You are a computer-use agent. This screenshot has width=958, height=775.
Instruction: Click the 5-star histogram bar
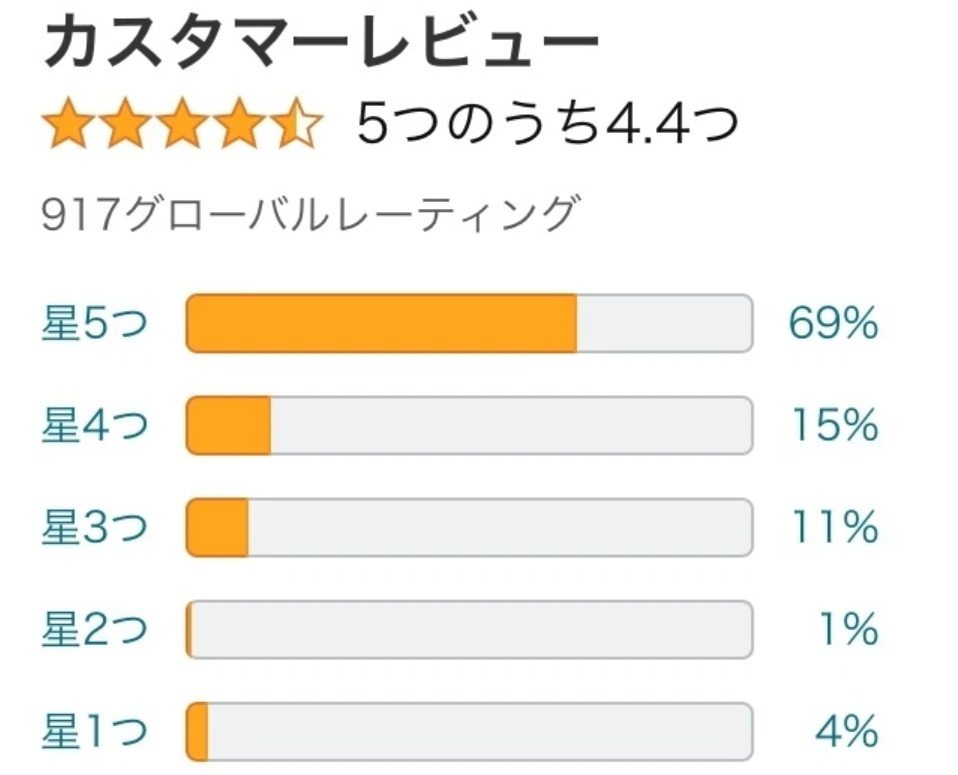point(469,324)
